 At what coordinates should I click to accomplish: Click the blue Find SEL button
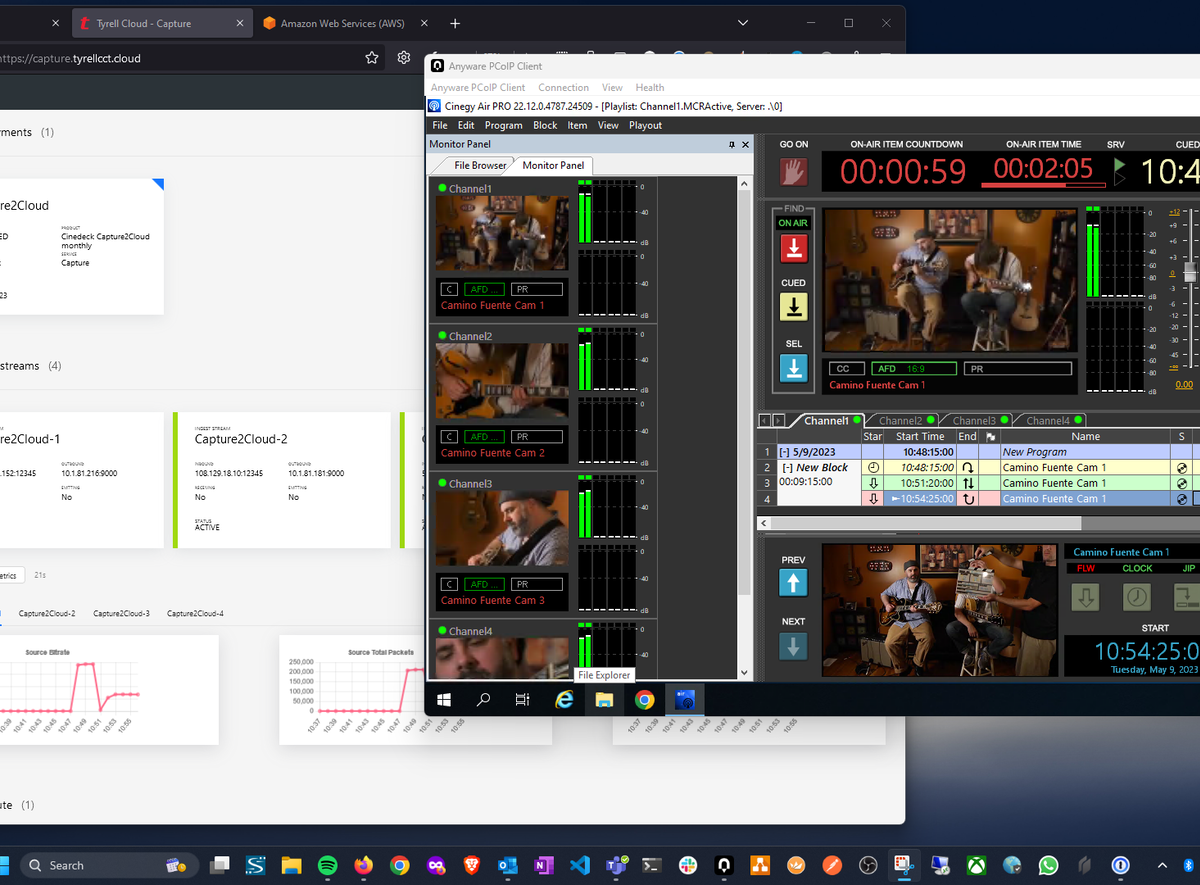(793, 368)
